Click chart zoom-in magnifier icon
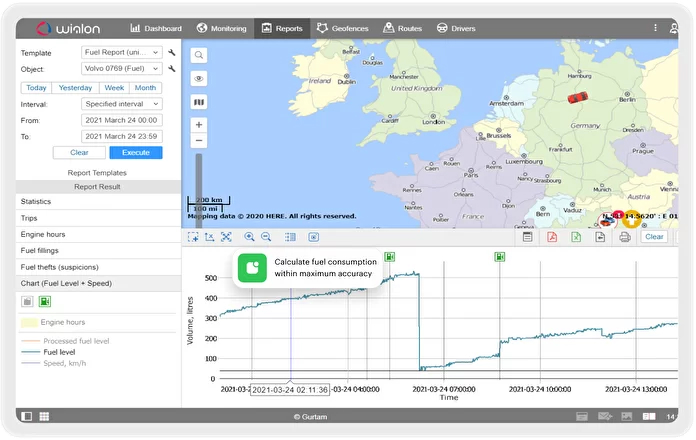696x440 pixels. [x=249, y=237]
